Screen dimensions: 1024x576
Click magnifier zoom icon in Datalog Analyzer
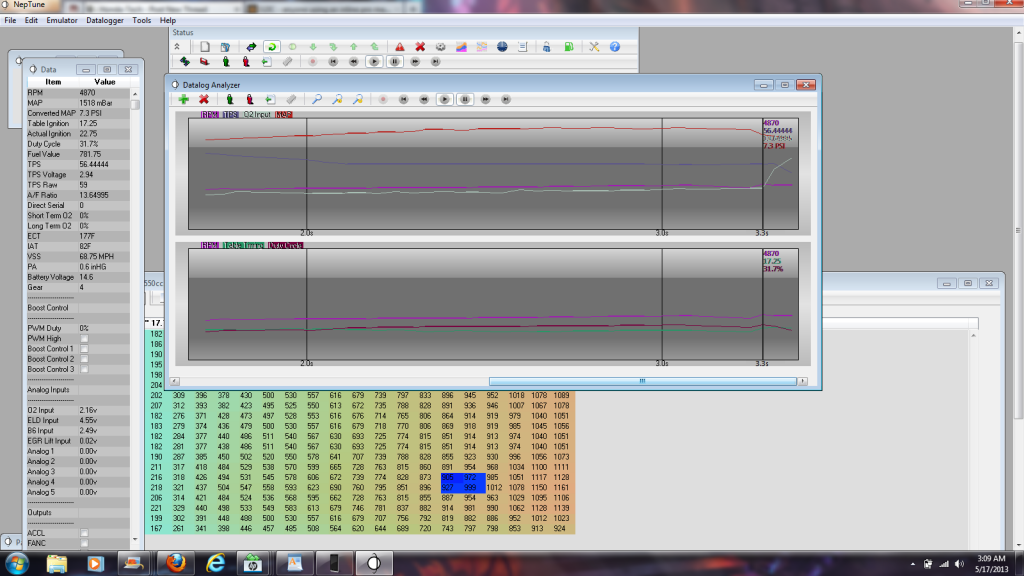pyautogui.click(x=316, y=99)
